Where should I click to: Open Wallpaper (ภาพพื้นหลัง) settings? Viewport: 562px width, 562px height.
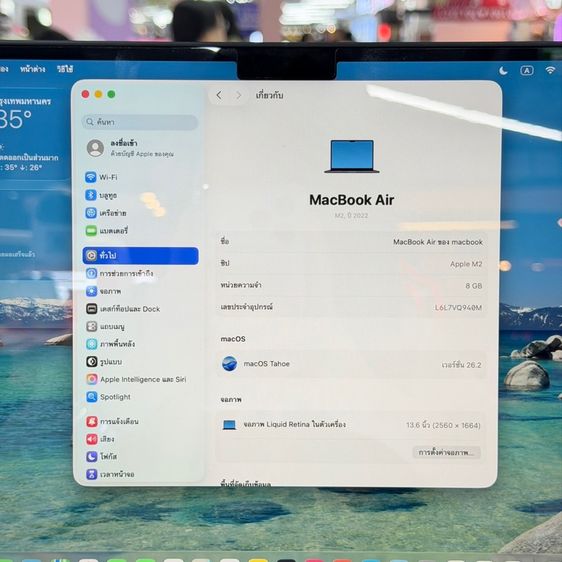[110, 344]
